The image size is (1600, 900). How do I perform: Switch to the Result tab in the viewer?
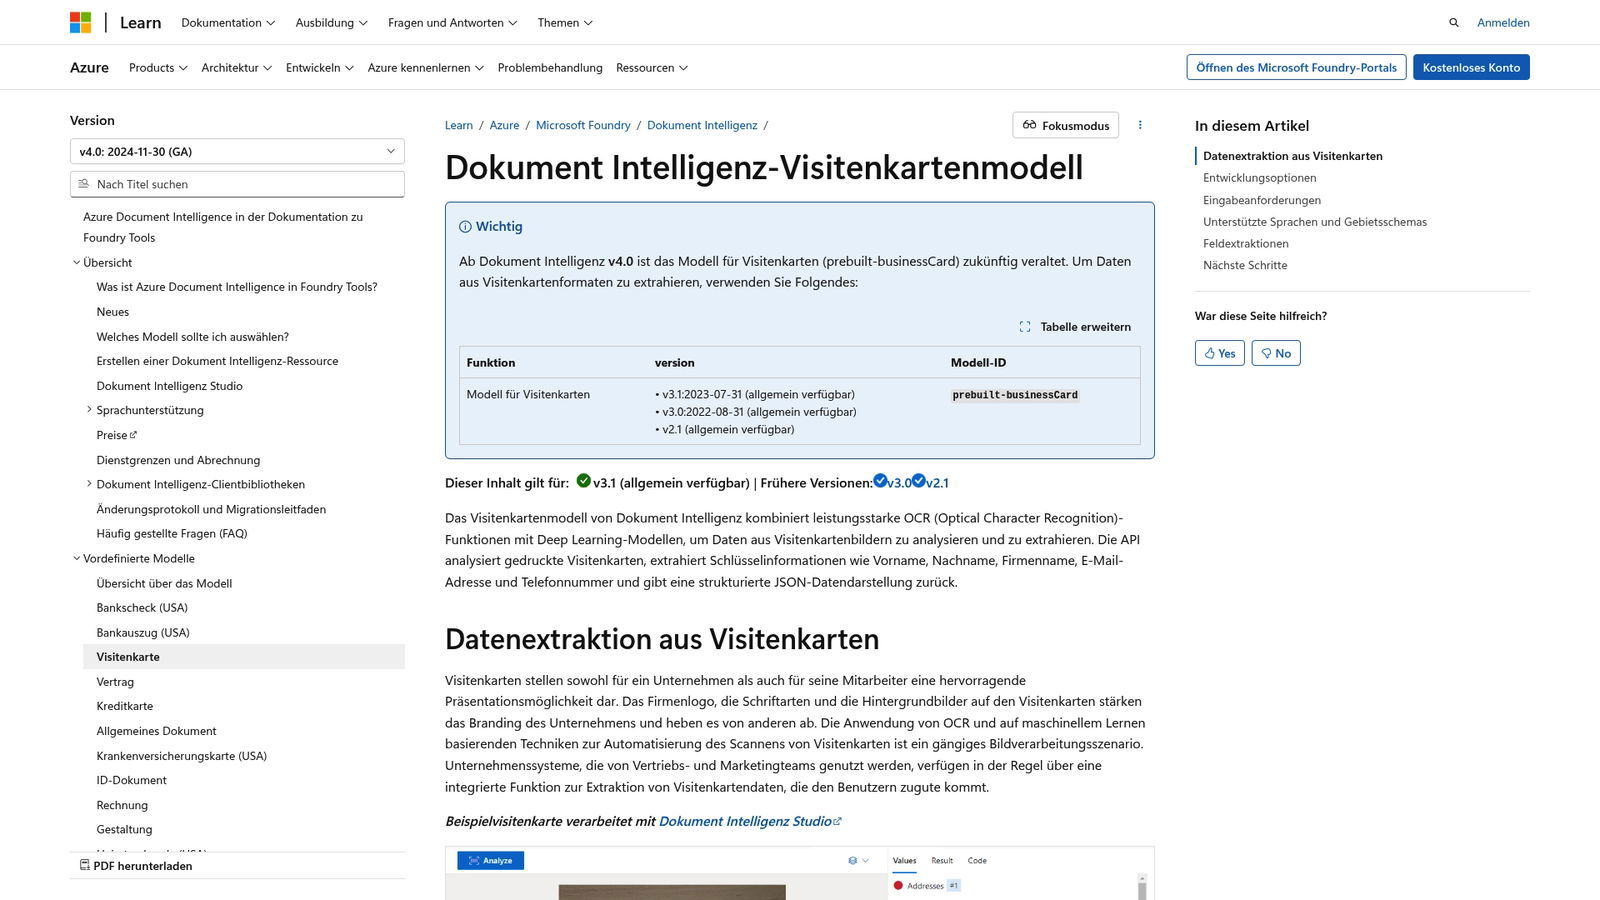click(x=941, y=860)
